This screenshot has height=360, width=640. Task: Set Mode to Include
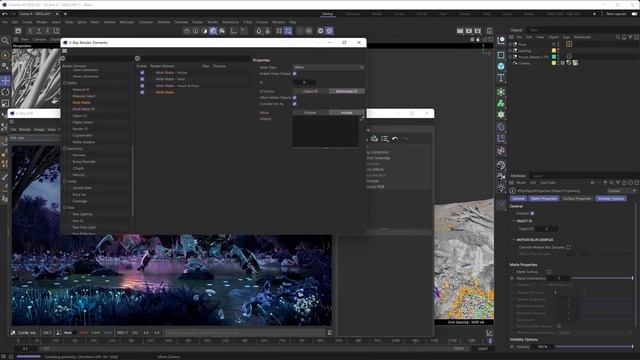pyautogui.click(x=347, y=112)
